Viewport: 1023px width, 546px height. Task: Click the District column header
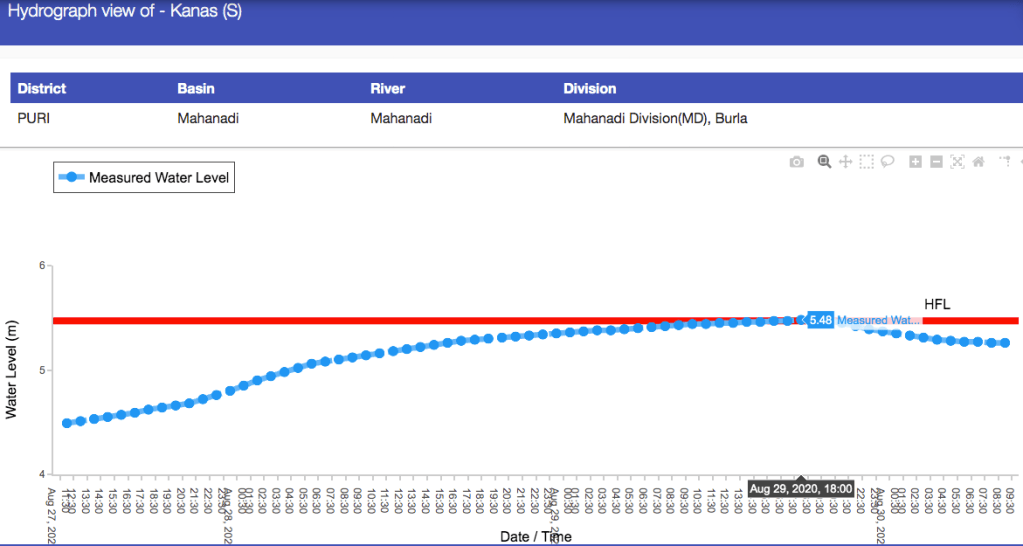pos(42,88)
